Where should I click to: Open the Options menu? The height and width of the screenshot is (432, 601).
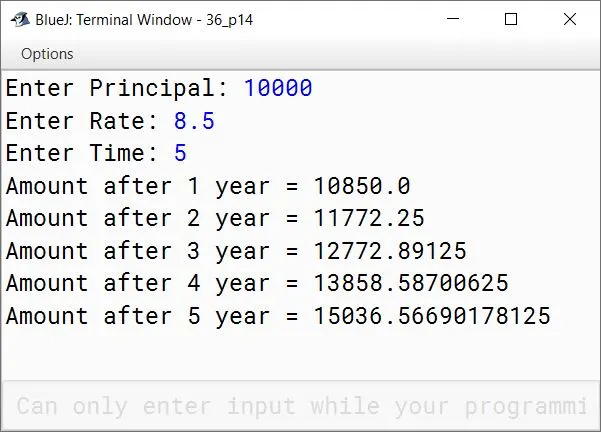click(47, 54)
